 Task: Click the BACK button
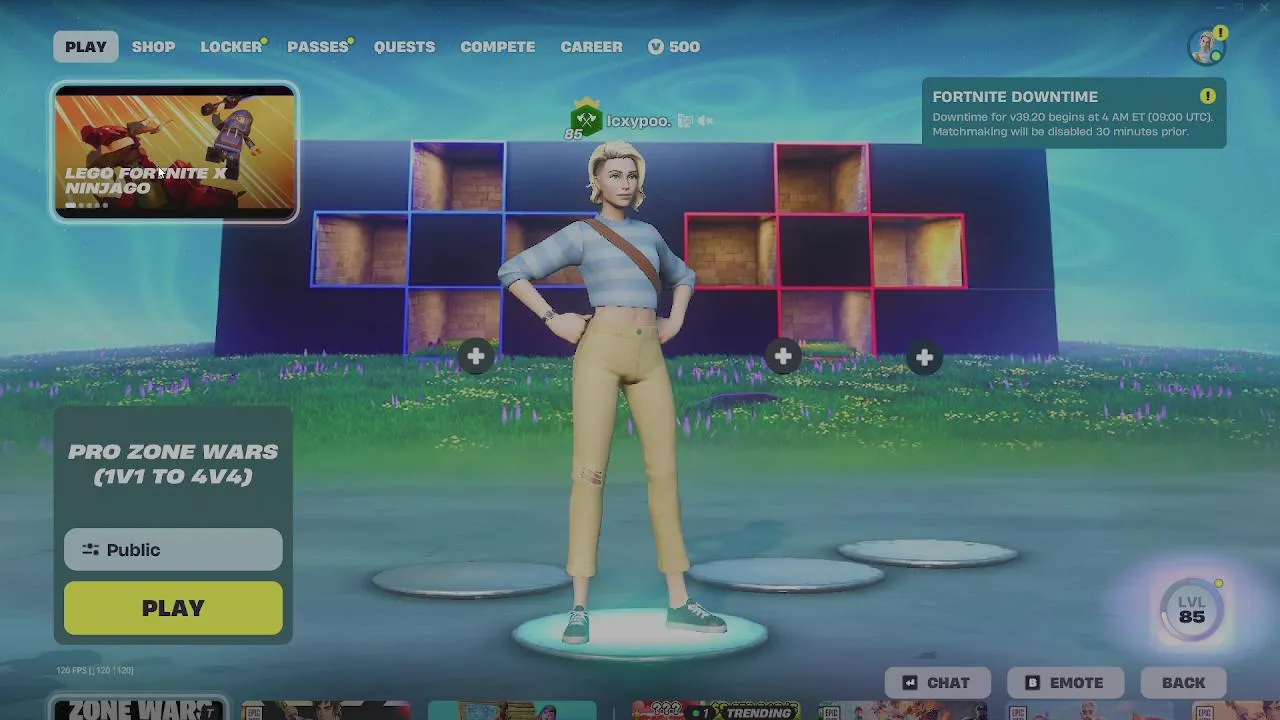click(1183, 682)
